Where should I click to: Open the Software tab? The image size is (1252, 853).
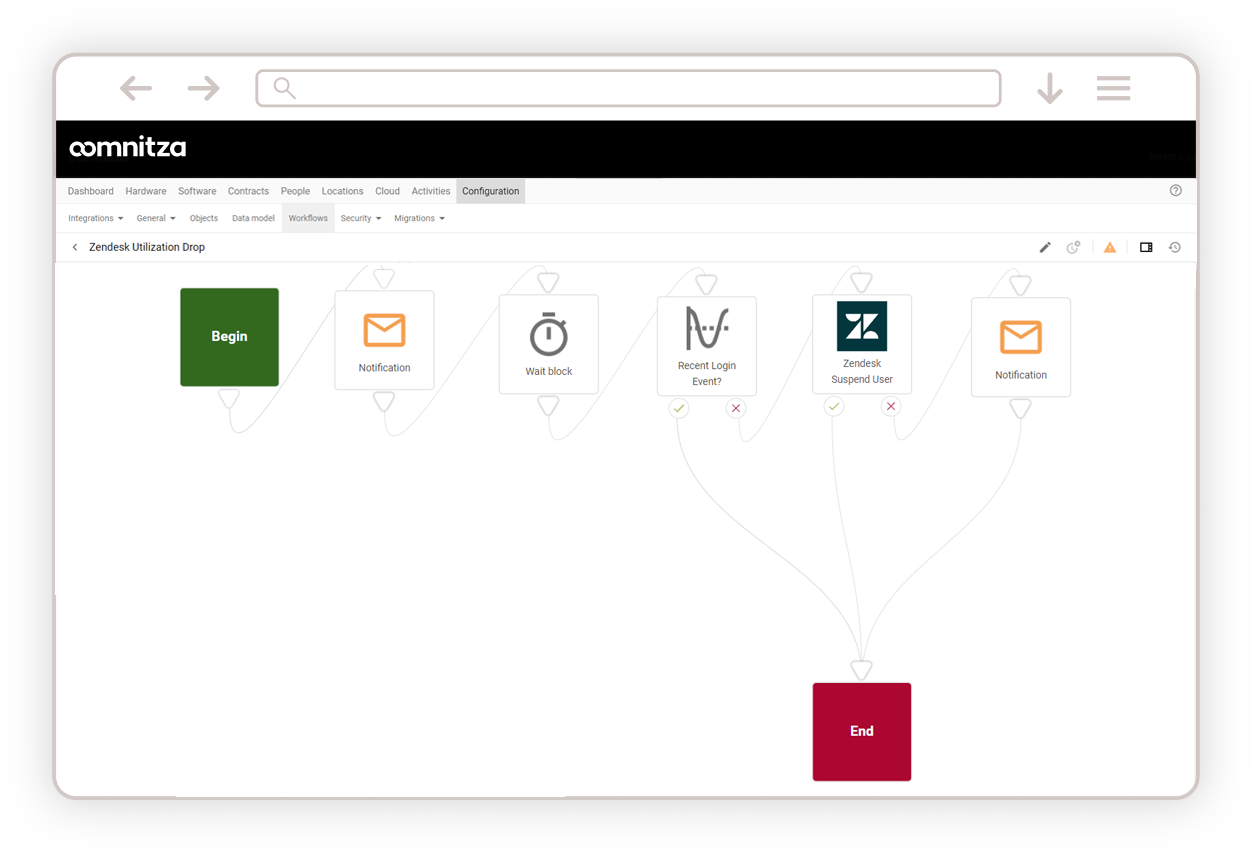click(x=197, y=191)
